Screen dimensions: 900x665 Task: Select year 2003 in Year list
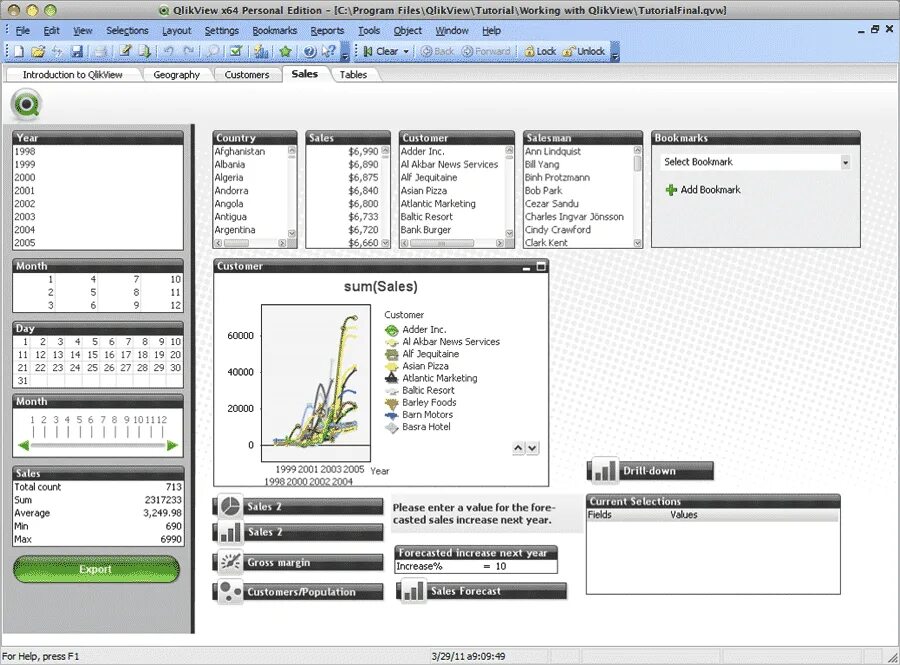pos(98,216)
